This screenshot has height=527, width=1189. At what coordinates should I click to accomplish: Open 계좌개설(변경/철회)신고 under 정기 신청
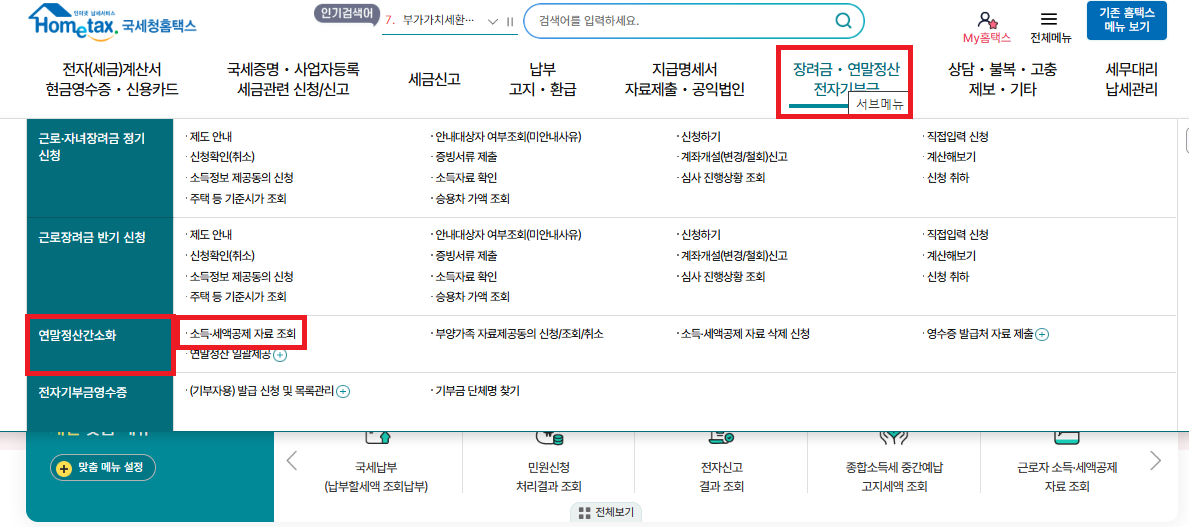point(732,158)
